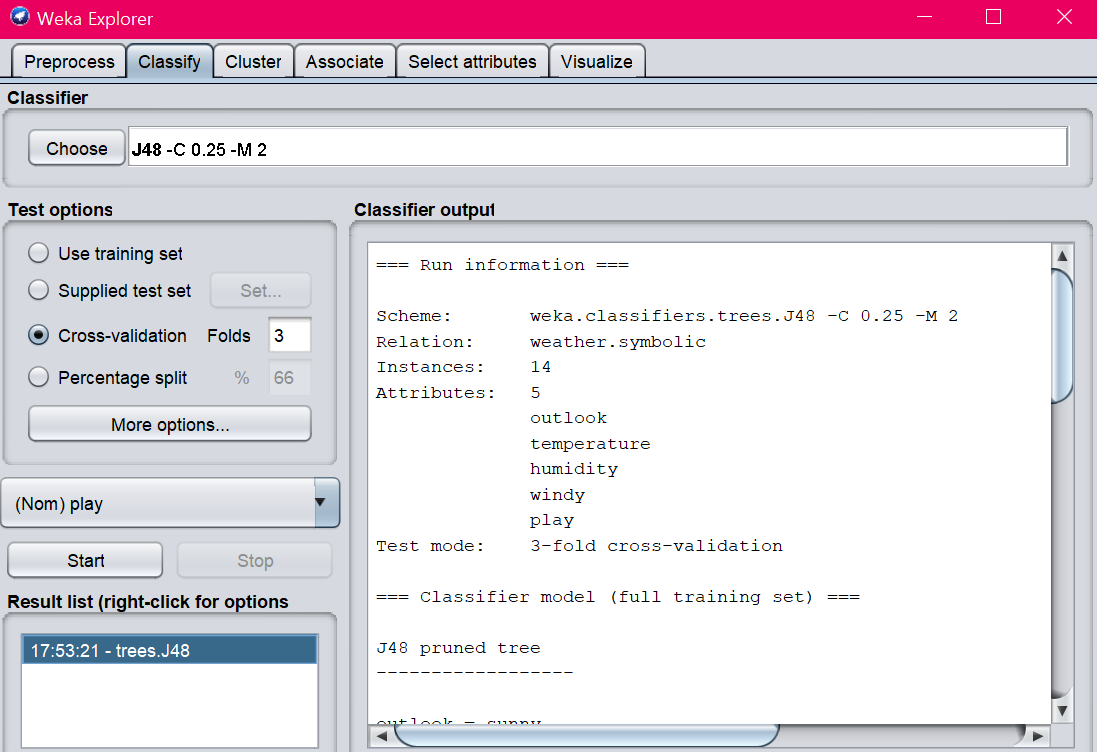
Task: Click the Start button
Action: coord(85,560)
